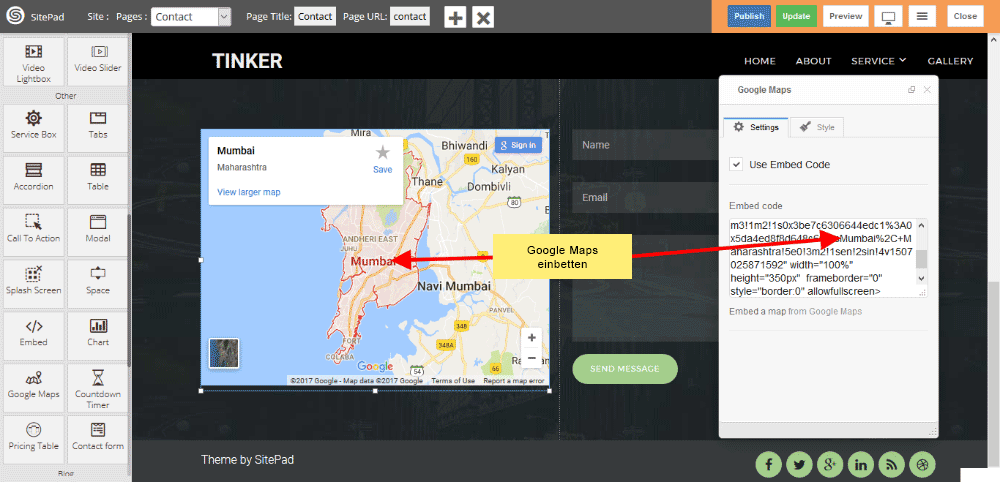Click the Update button
The height and width of the screenshot is (482, 1000).
tap(797, 16)
